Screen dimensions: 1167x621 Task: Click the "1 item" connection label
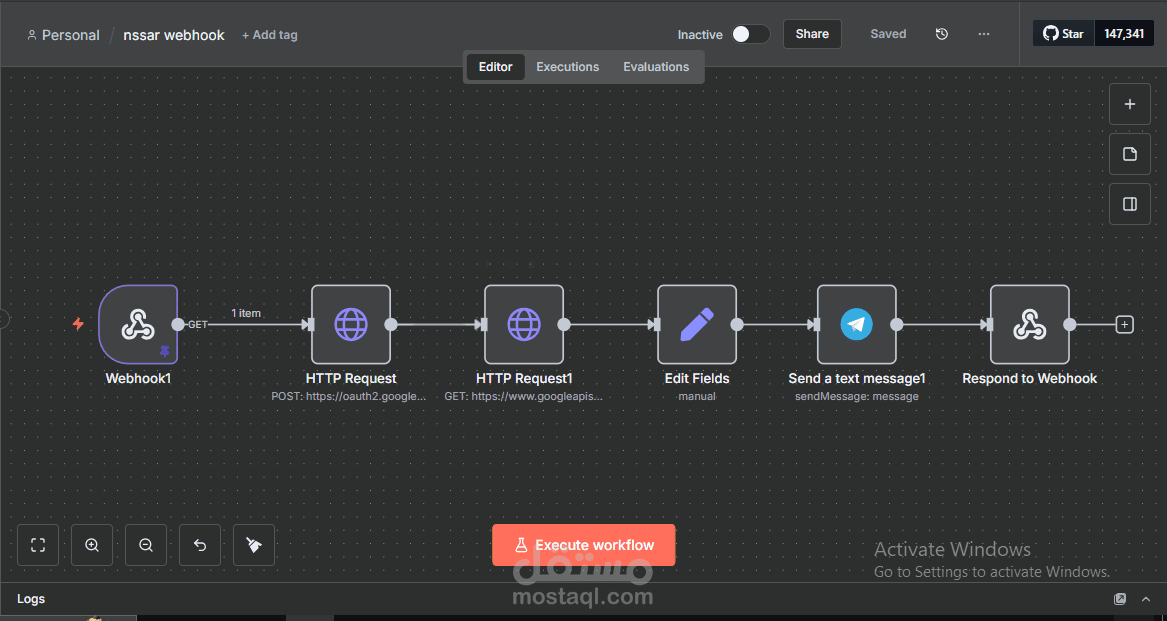click(x=246, y=313)
